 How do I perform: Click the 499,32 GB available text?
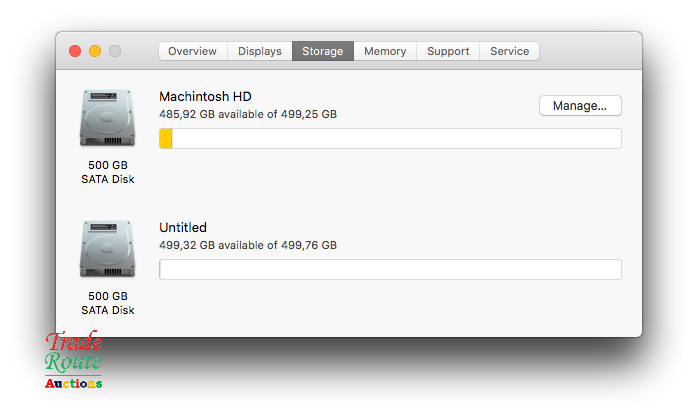point(247,245)
